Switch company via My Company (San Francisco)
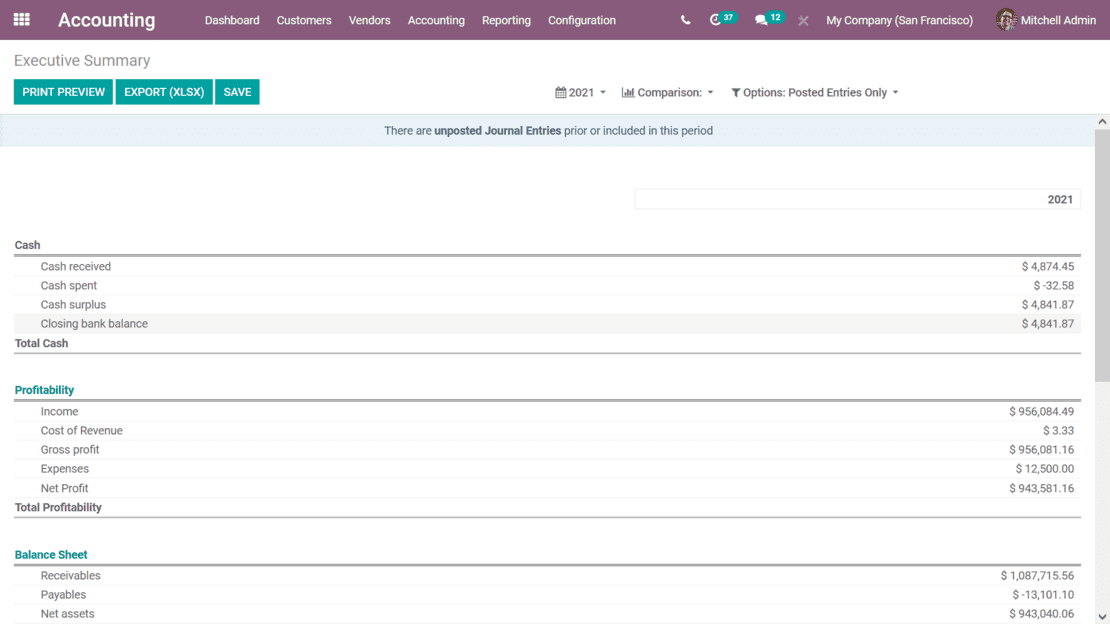1110x624 pixels. pos(899,20)
